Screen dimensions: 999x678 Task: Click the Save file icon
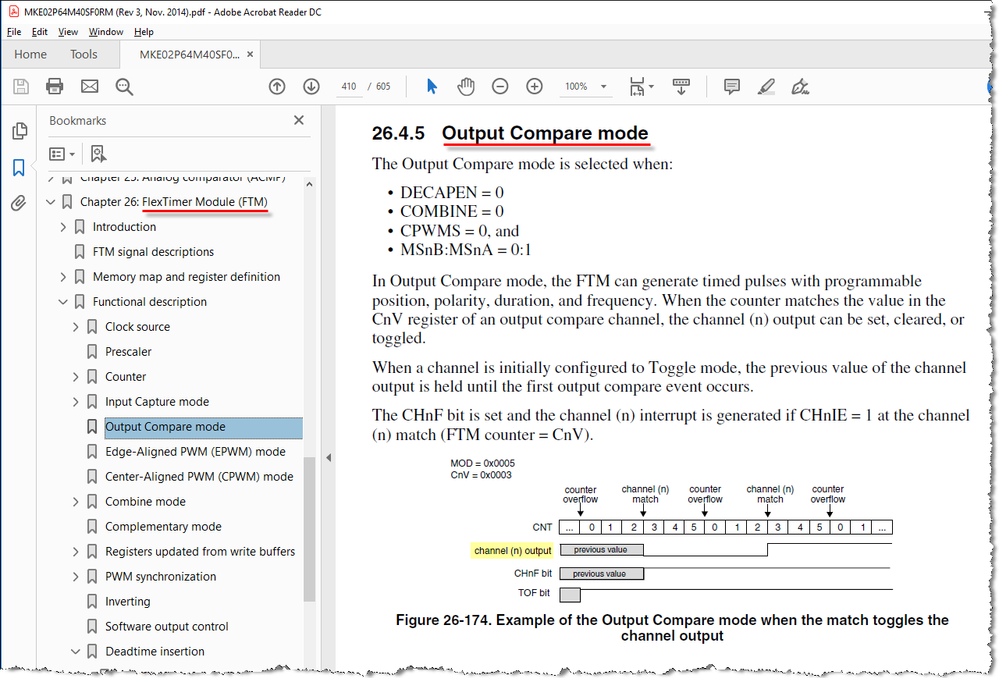[21, 87]
